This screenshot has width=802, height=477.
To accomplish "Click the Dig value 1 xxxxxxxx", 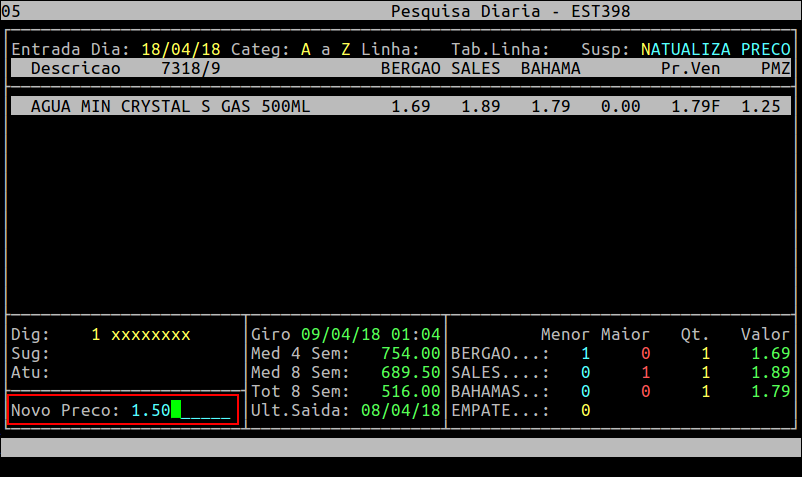I will pos(140,334).
